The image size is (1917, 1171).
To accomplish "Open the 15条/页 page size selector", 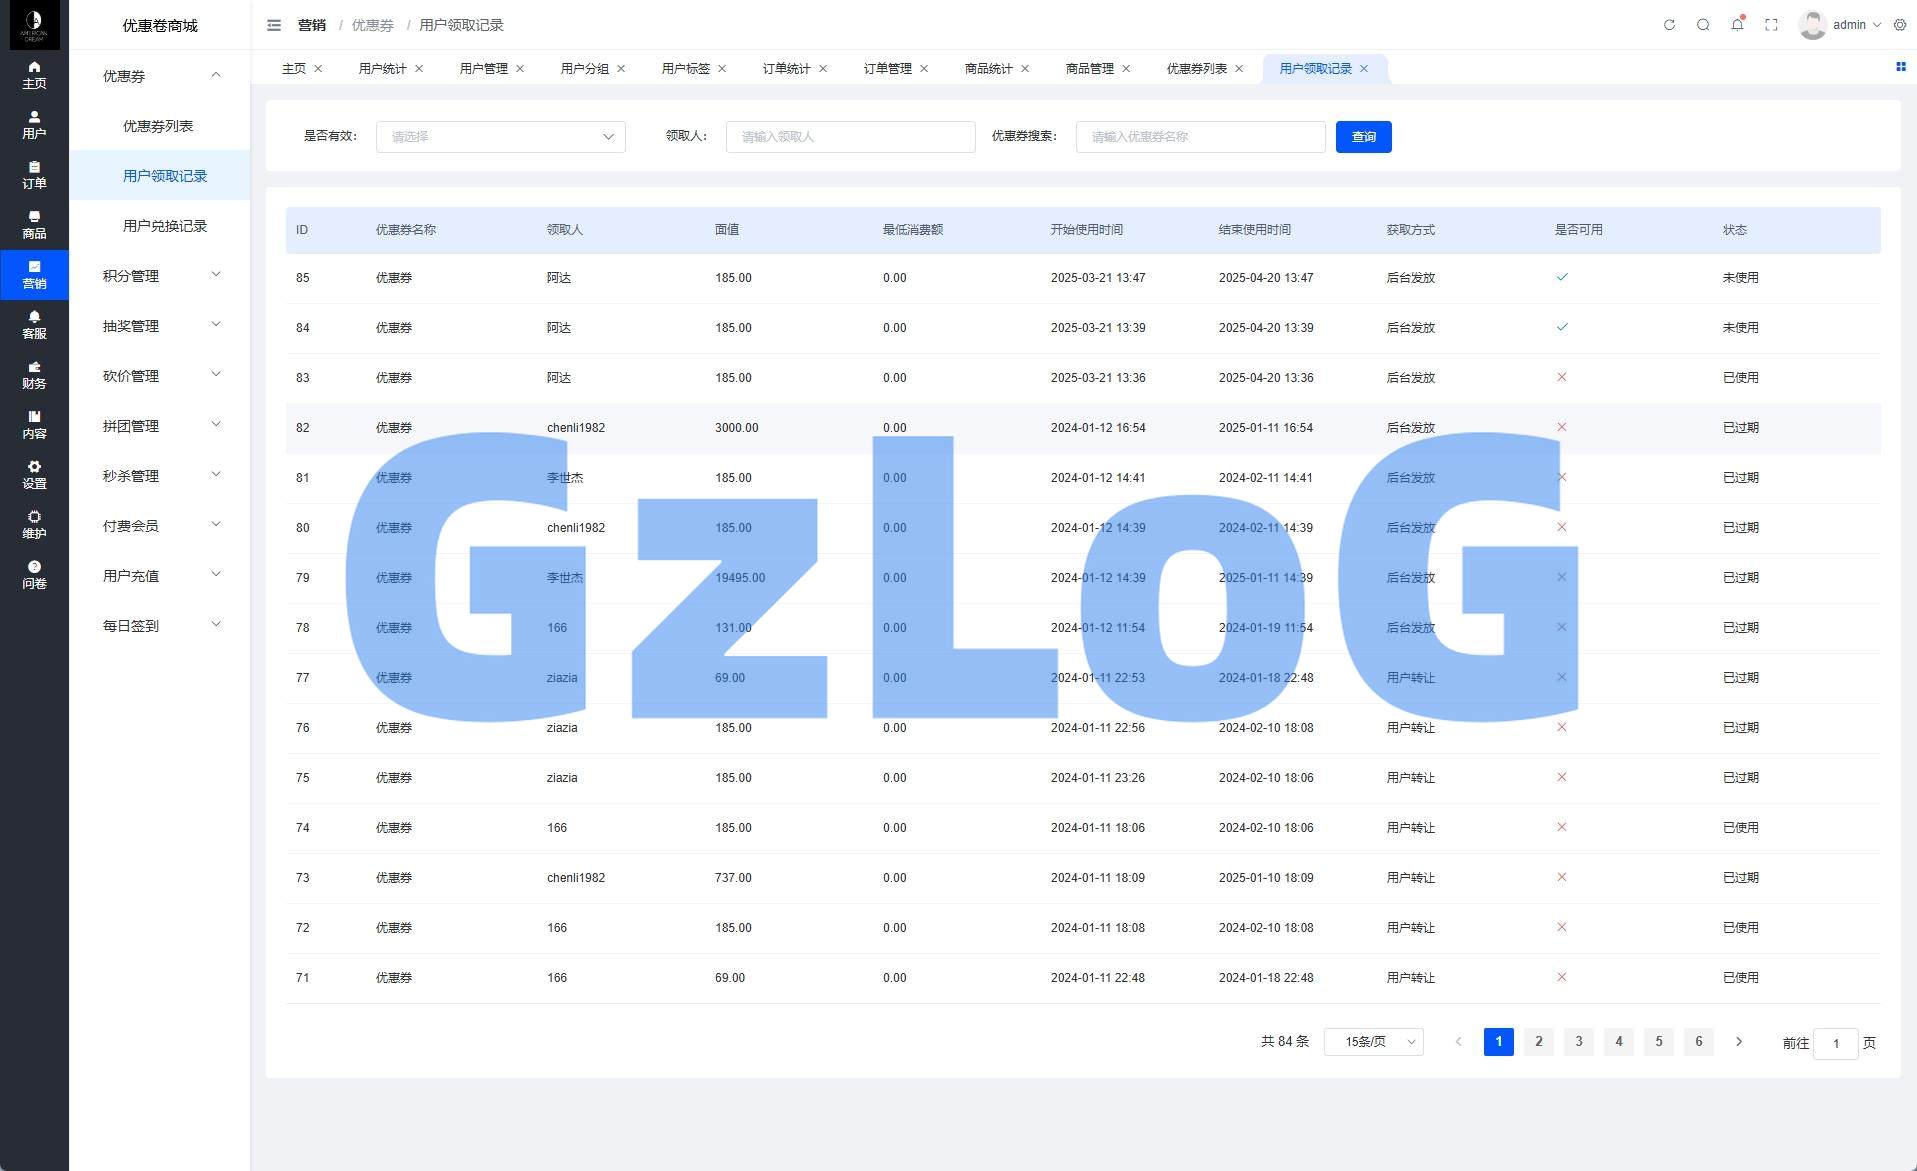I will point(1373,1042).
